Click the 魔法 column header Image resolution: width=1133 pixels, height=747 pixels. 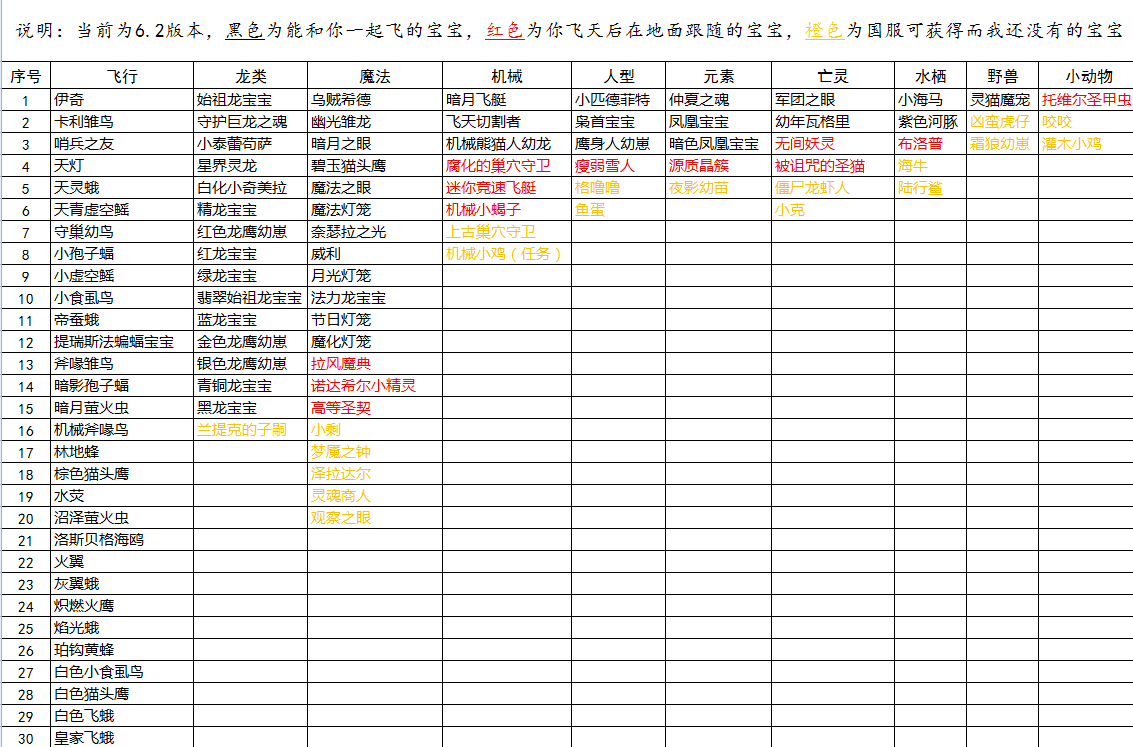(375, 76)
